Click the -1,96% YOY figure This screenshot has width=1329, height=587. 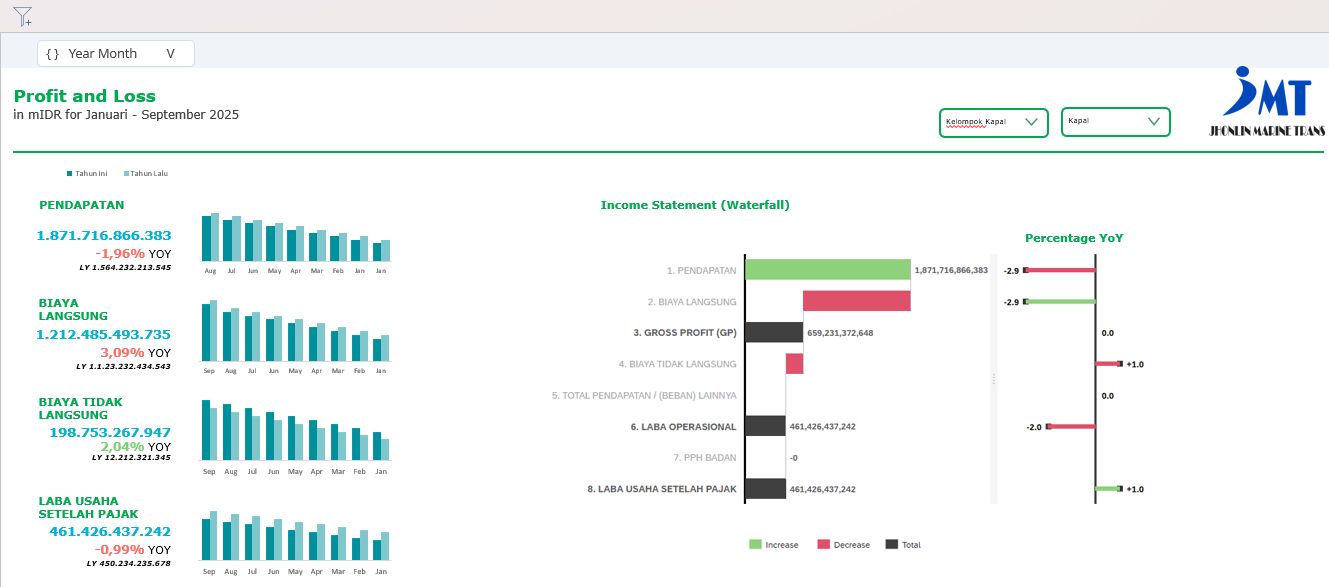coord(133,254)
